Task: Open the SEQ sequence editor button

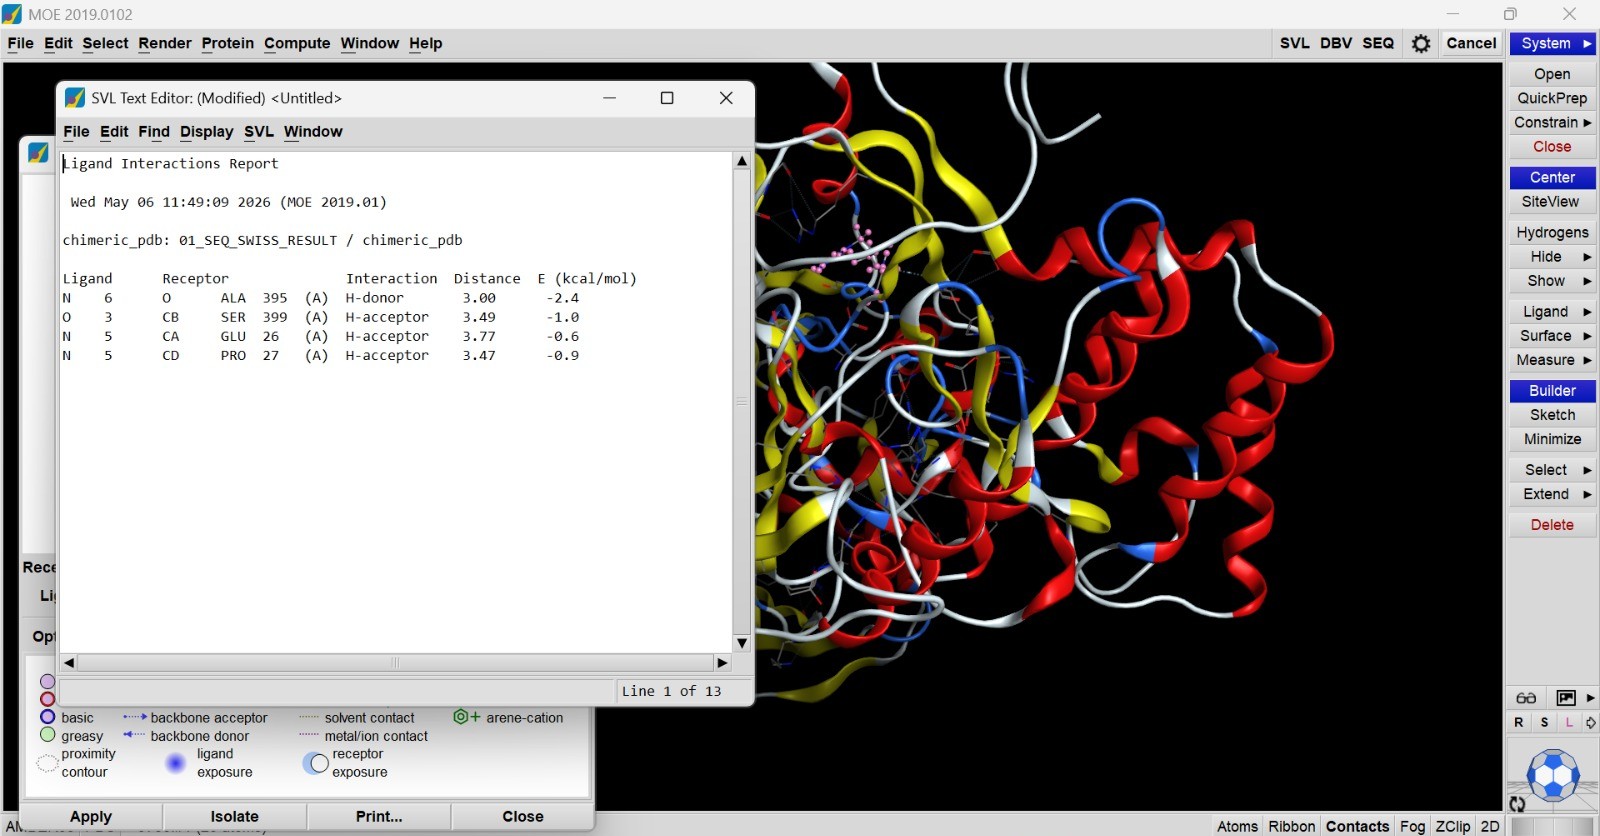Action: coord(1378,43)
